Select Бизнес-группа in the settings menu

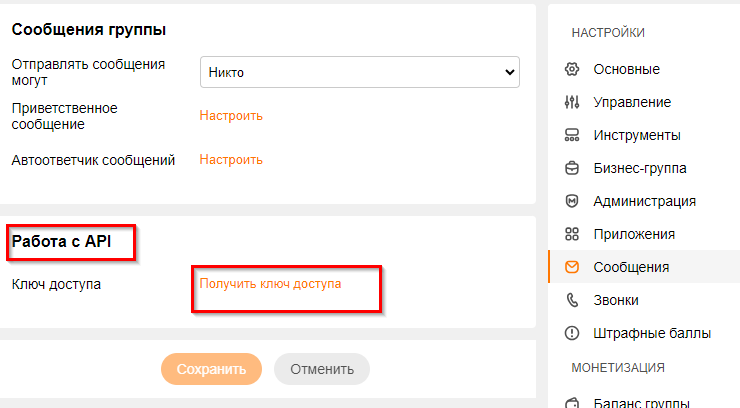[639, 168]
